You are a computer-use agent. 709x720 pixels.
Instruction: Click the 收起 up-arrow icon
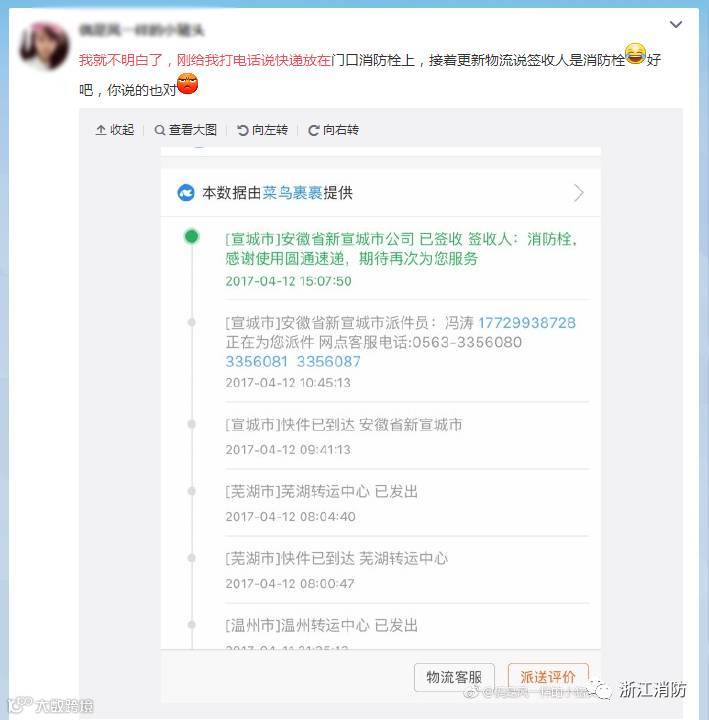(x=101, y=130)
